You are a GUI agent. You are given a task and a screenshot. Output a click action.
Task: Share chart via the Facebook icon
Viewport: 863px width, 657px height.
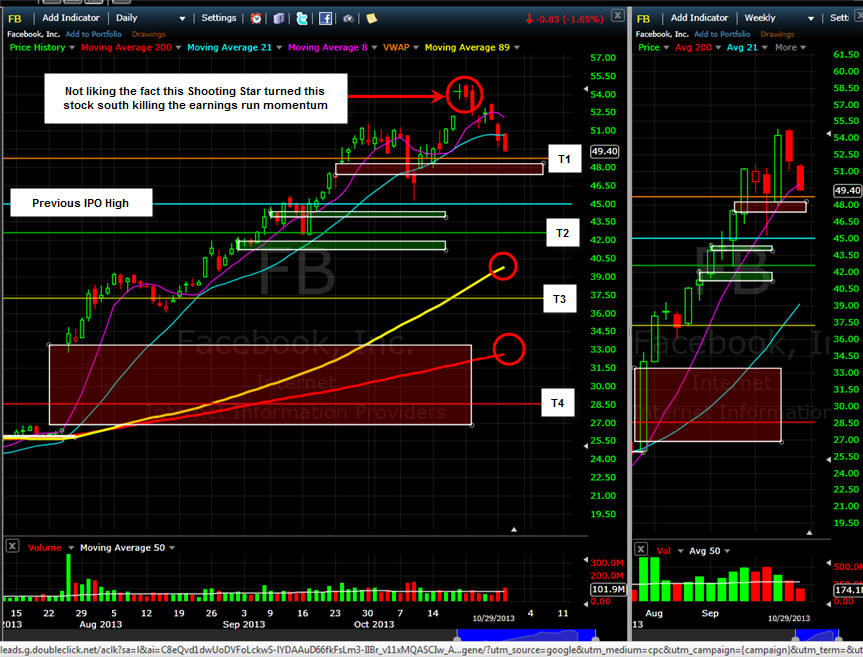325,19
